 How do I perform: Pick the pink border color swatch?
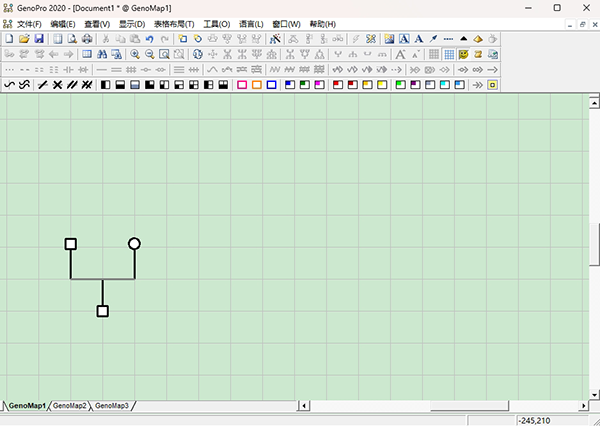click(242, 85)
